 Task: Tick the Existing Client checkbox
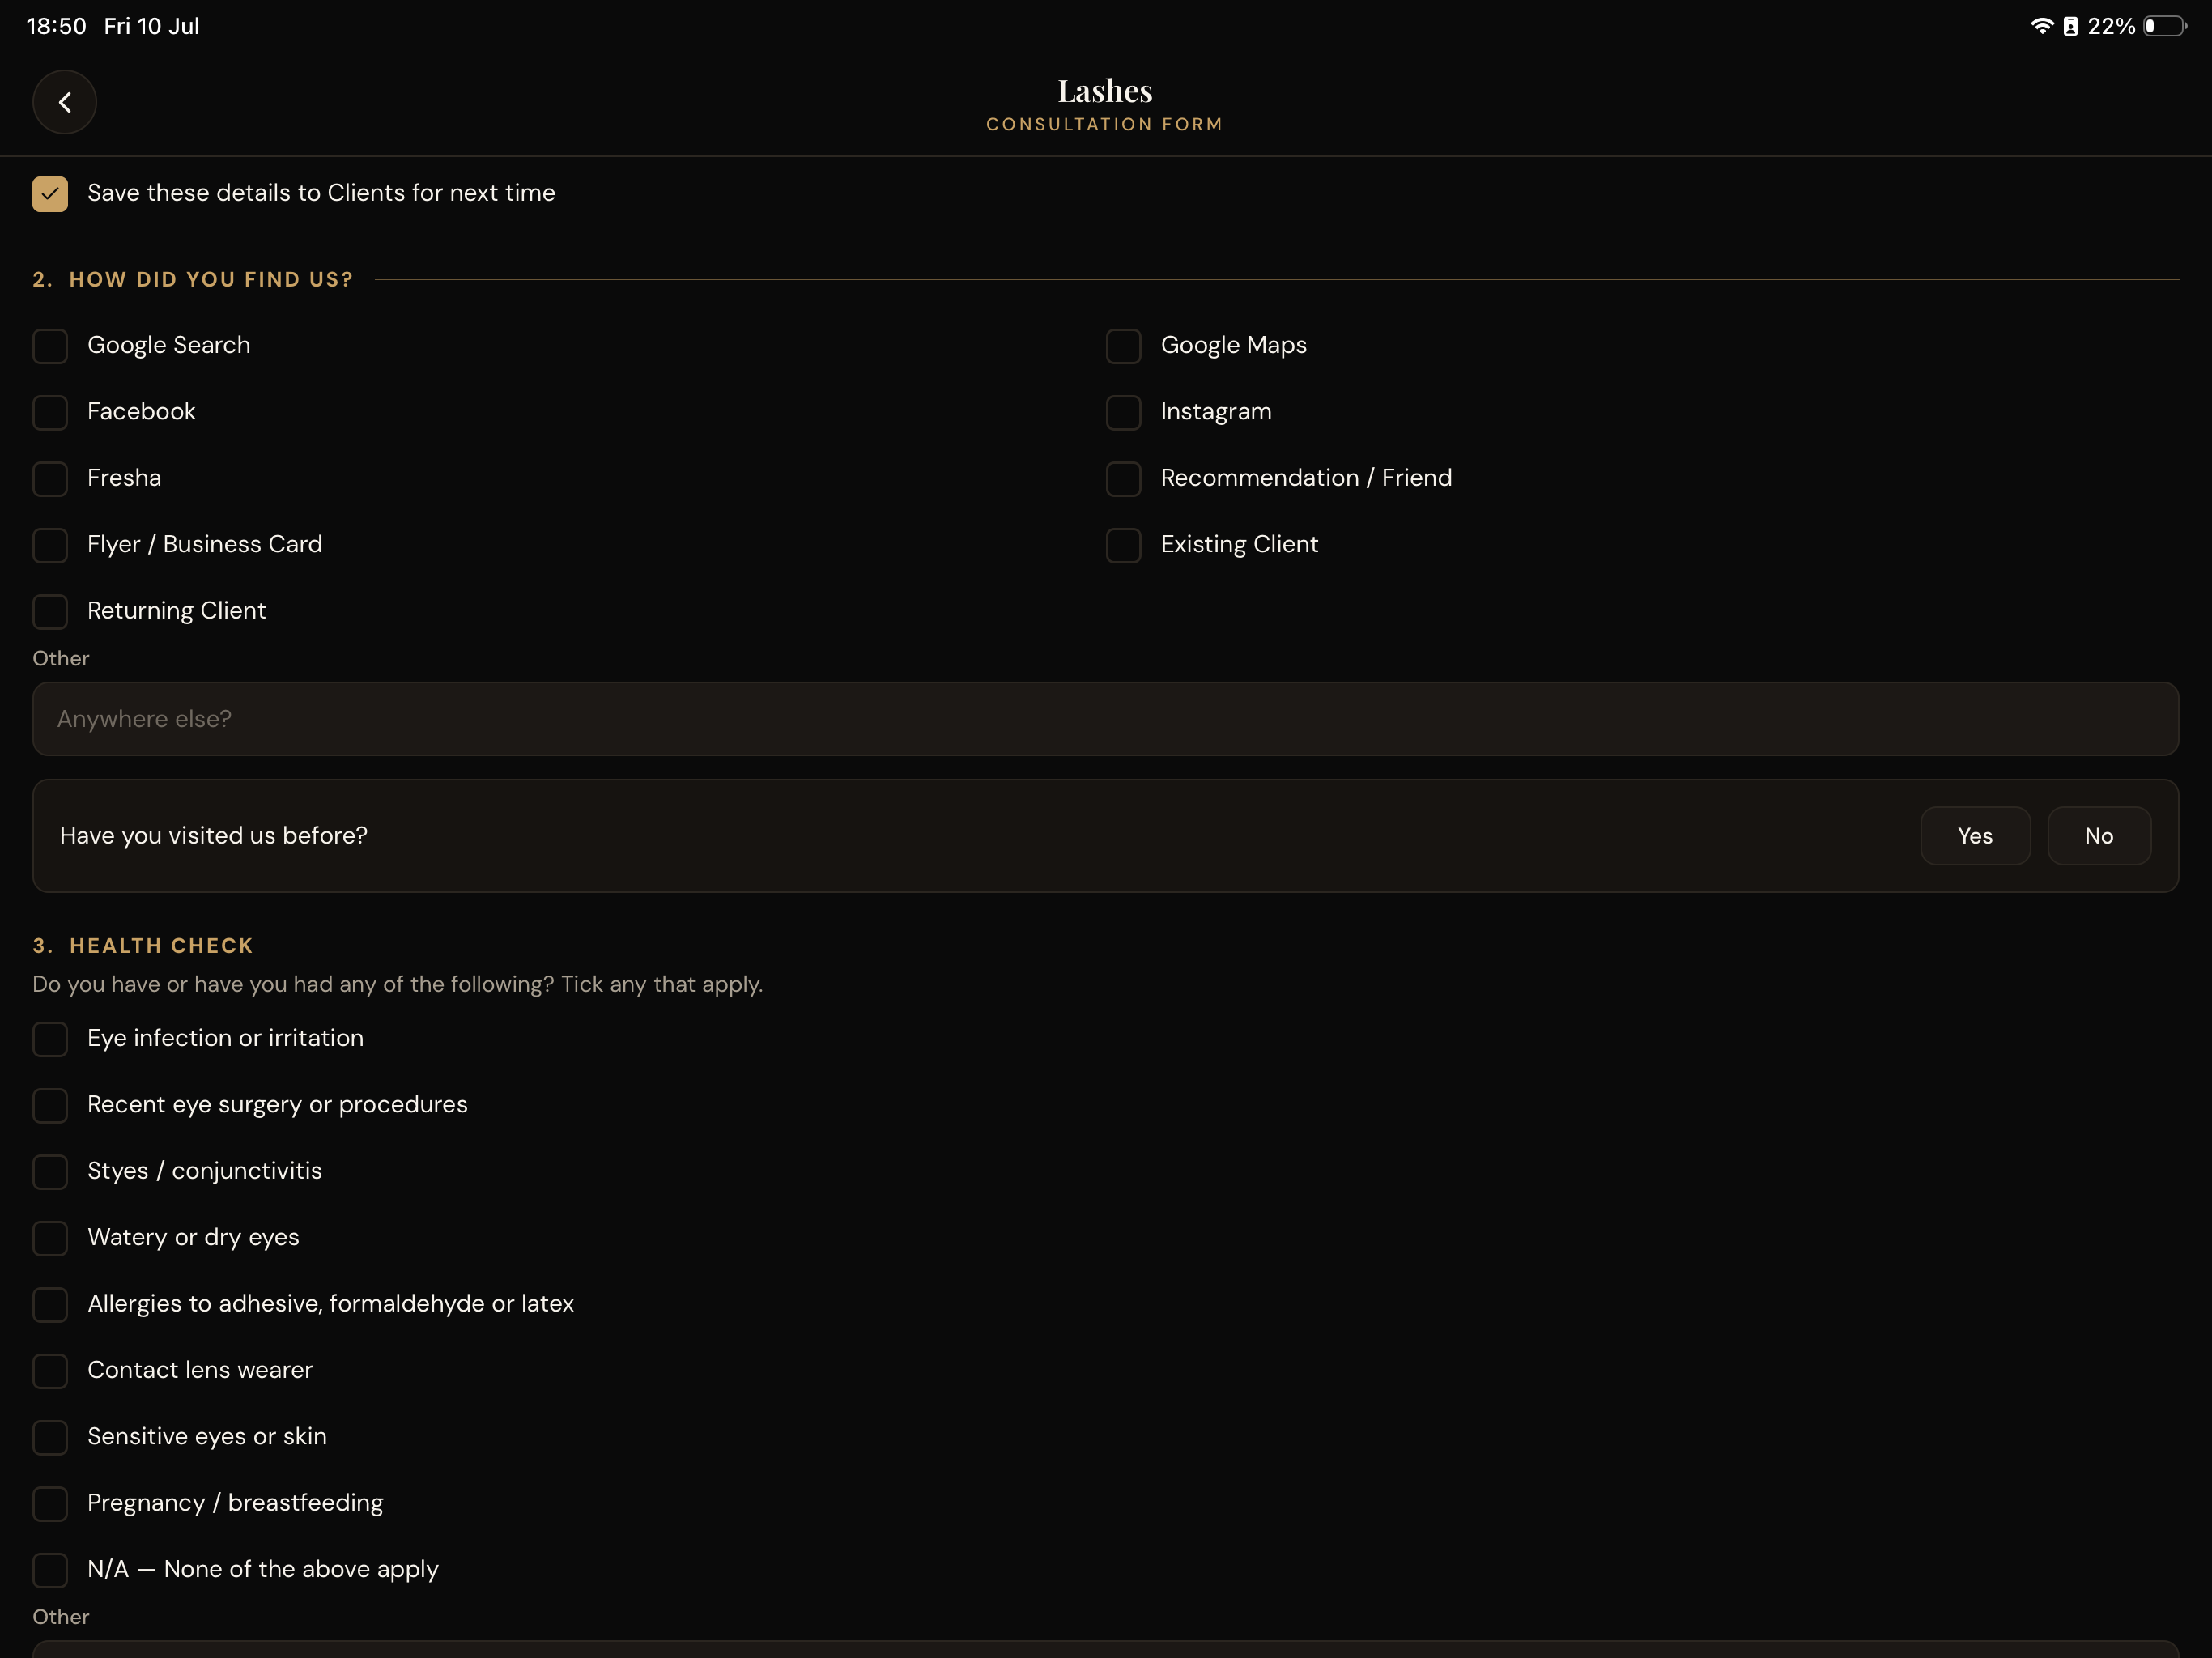(1123, 545)
